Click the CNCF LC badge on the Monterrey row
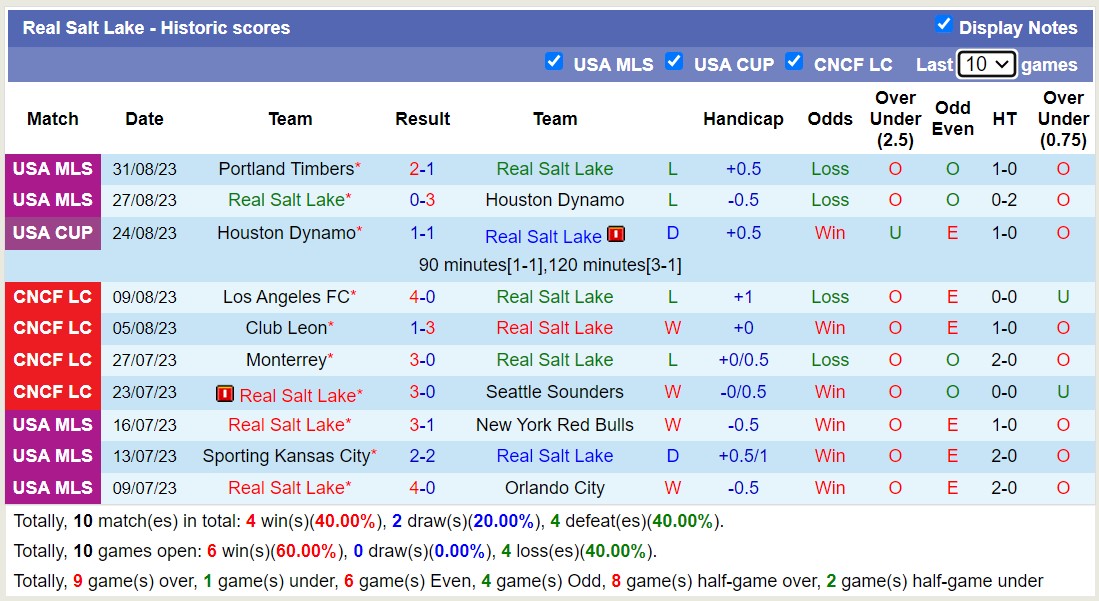This screenshot has height=601, width=1099. coord(52,360)
